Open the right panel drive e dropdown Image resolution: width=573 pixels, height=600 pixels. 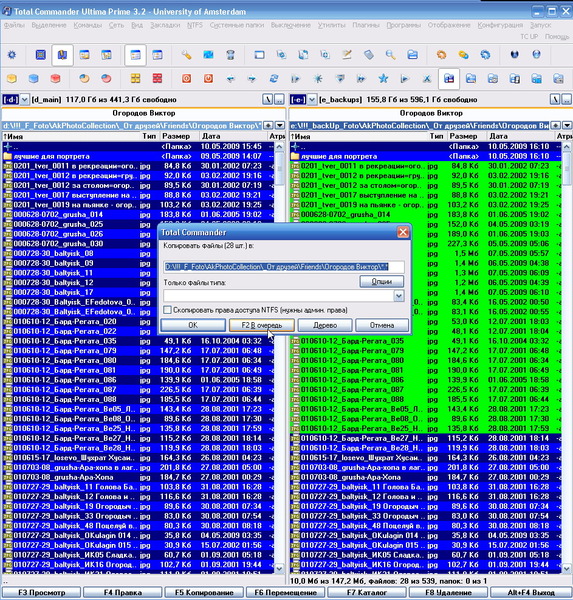tap(312, 100)
